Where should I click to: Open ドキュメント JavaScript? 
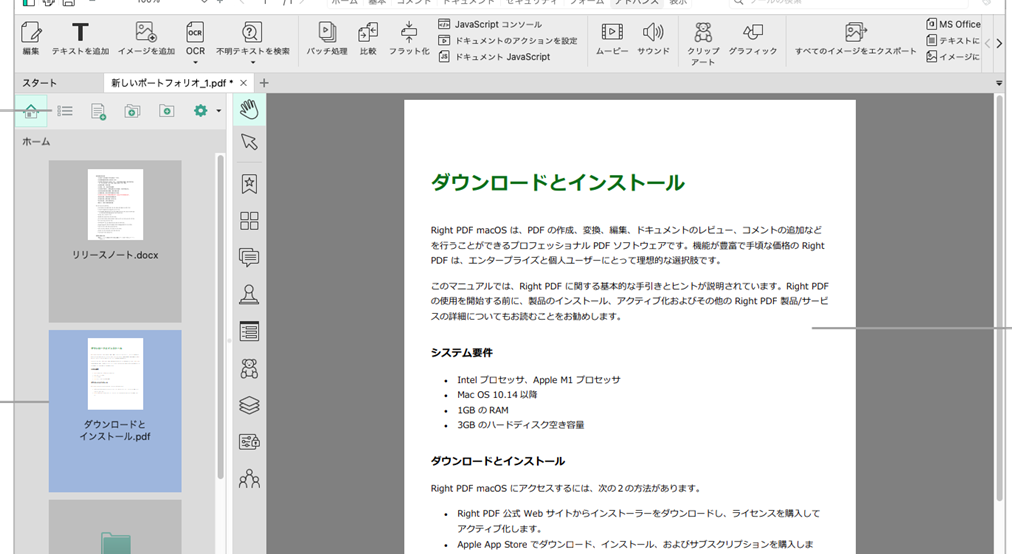(x=494, y=56)
